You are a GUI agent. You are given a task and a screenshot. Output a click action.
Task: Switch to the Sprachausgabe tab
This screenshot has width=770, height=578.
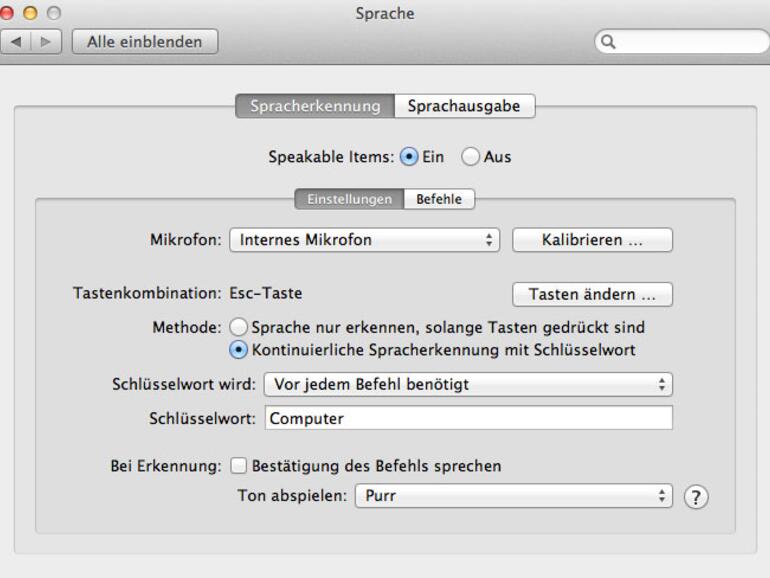pos(464,106)
